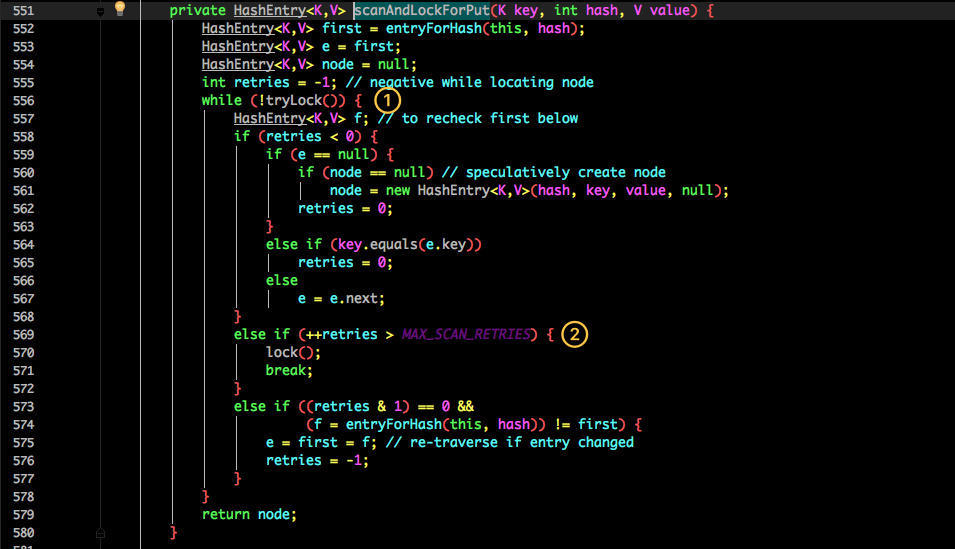Click entryForHash call on line 574

coord(394,425)
